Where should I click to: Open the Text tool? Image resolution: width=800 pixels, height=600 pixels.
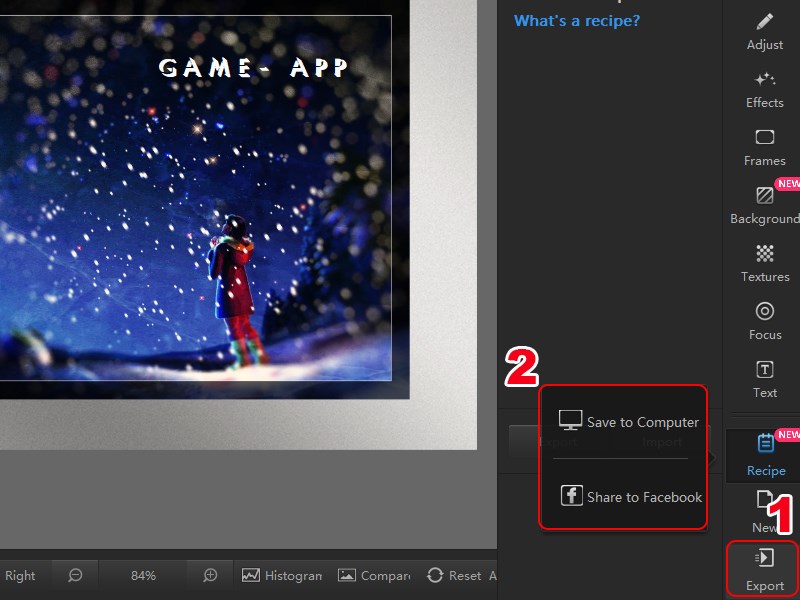[764, 380]
